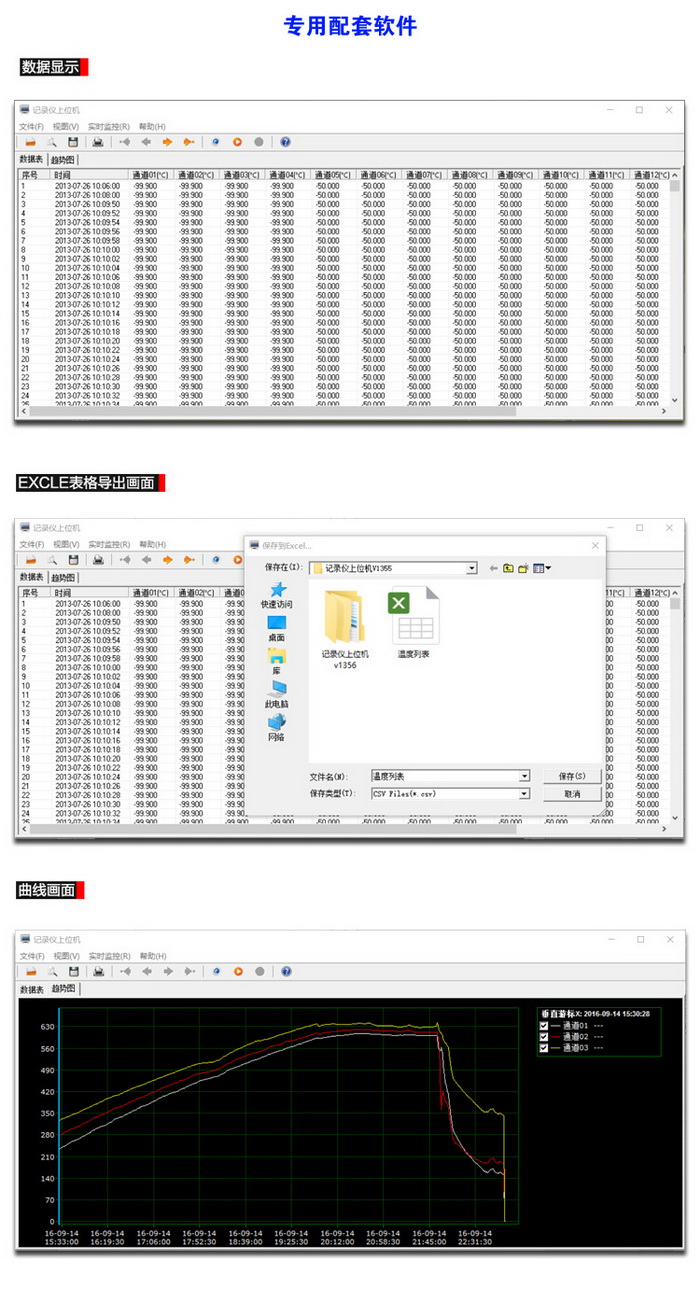
Task: Create a new folder in the save dialog
Action: [523, 568]
